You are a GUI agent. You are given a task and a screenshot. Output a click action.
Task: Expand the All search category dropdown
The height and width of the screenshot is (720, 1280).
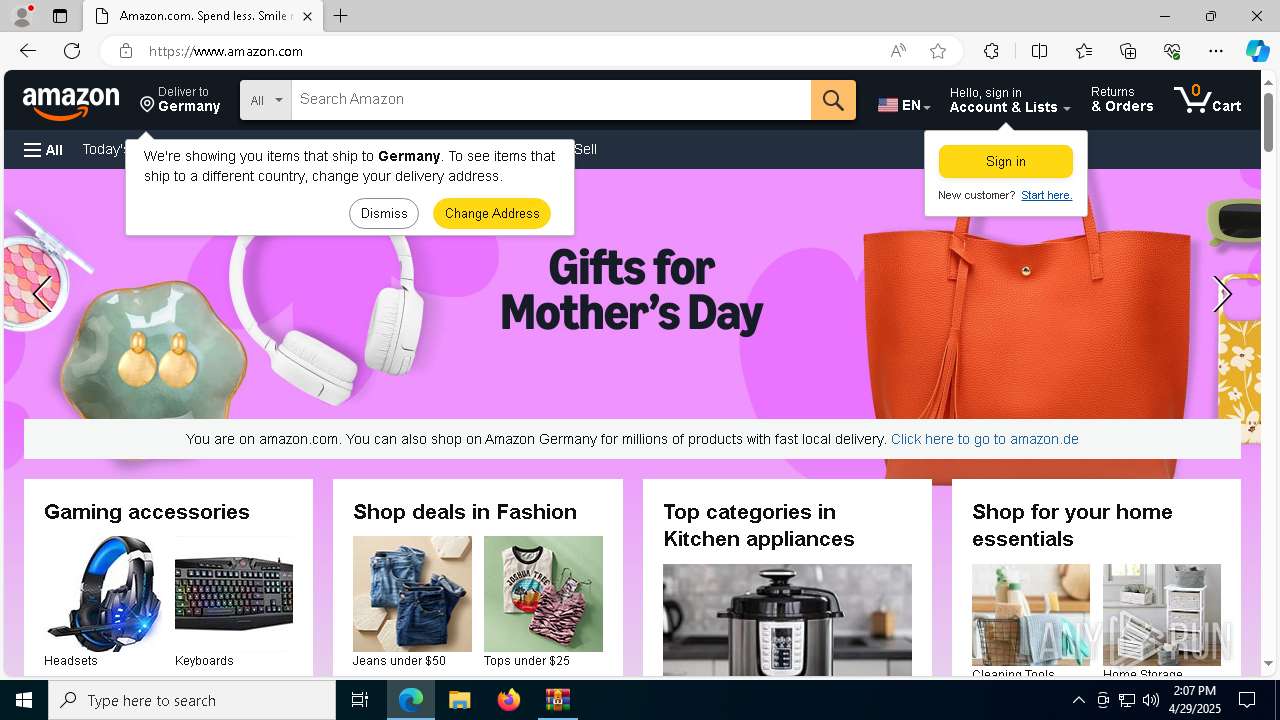266,100
